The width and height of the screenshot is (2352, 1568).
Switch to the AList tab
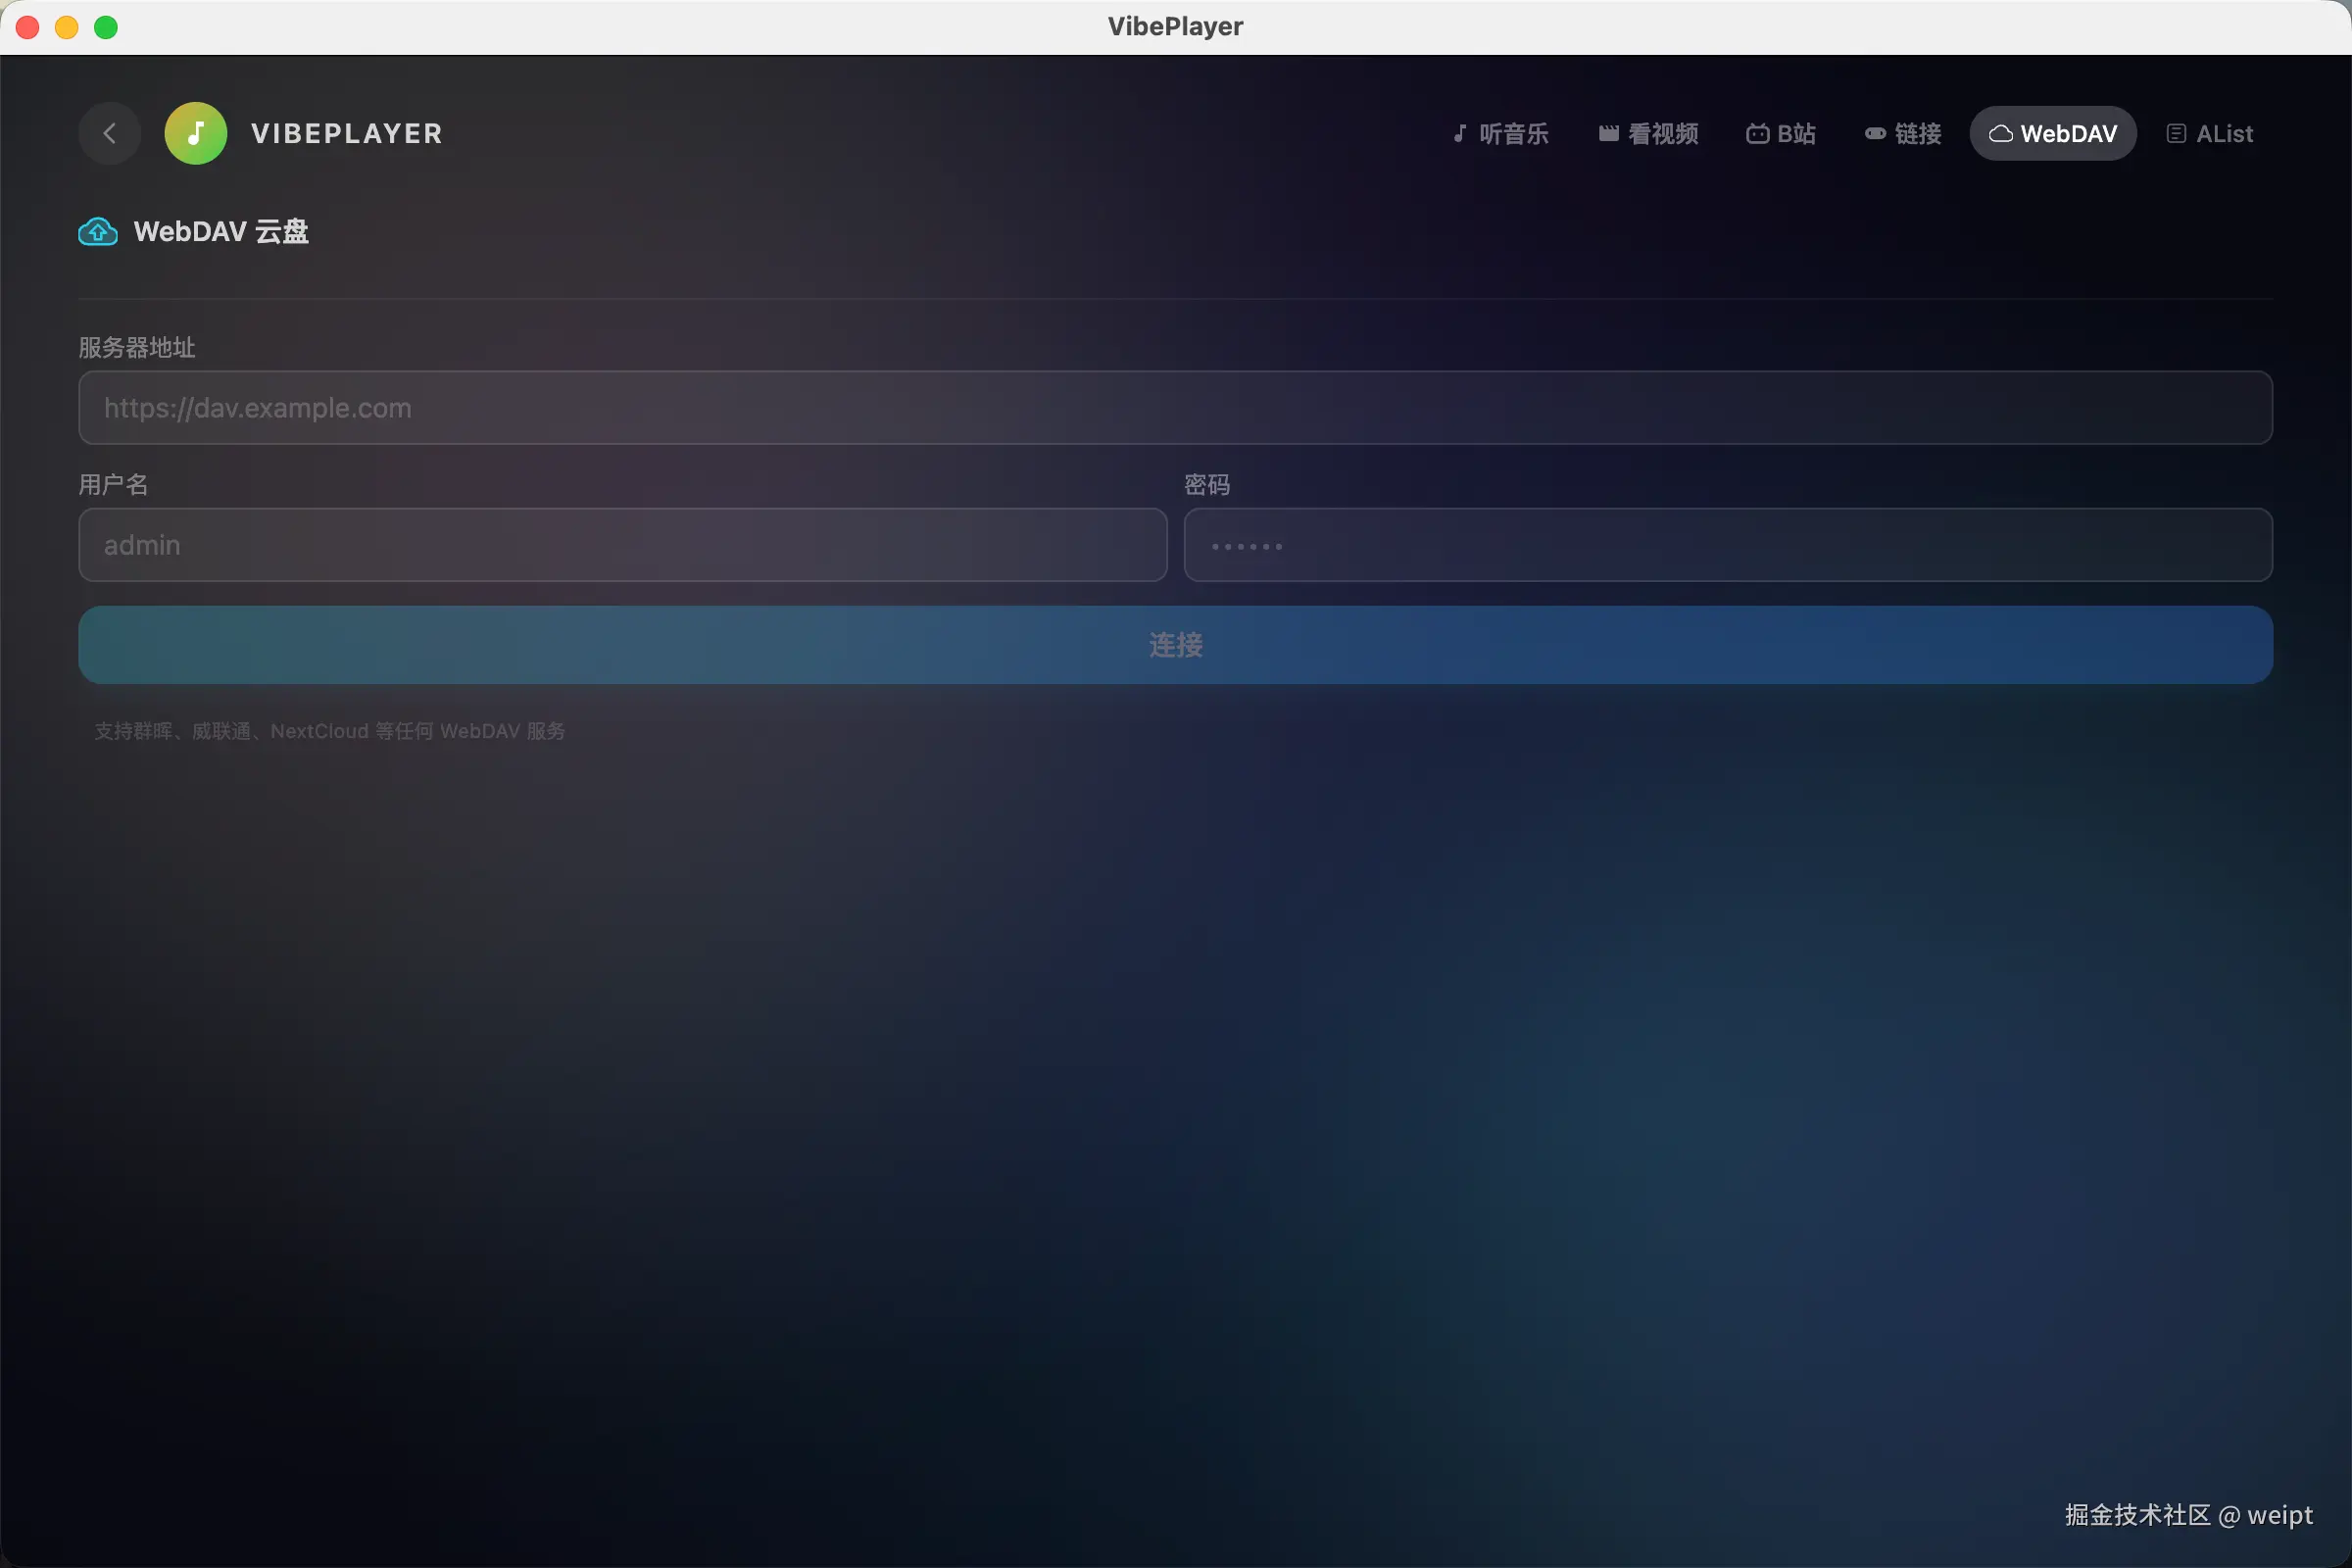pos(2210,133)
